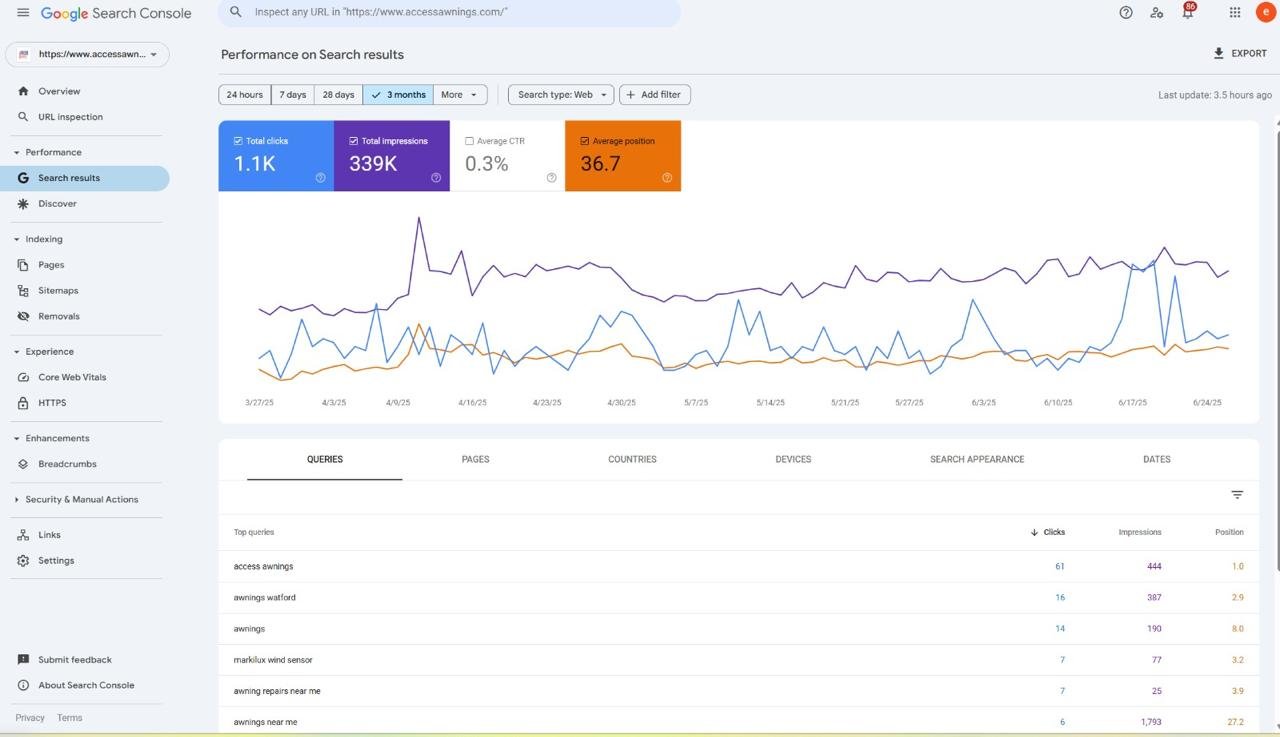Select the 28 days date range
1280x737 pixels.
[x=338, y=95]
